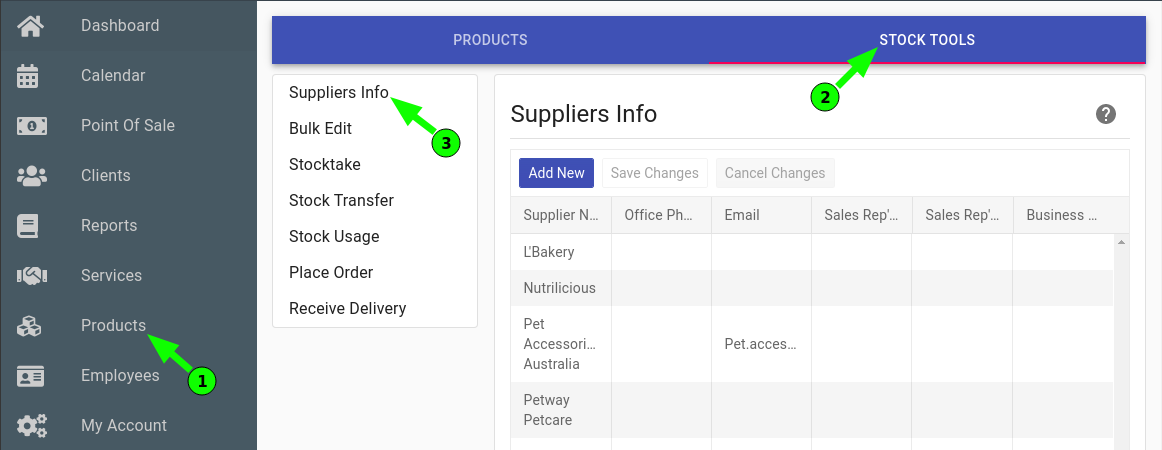Screen dimensions: 1162x450
Task: Switch to the PRODUCTS tab
Action: (490, 40)
